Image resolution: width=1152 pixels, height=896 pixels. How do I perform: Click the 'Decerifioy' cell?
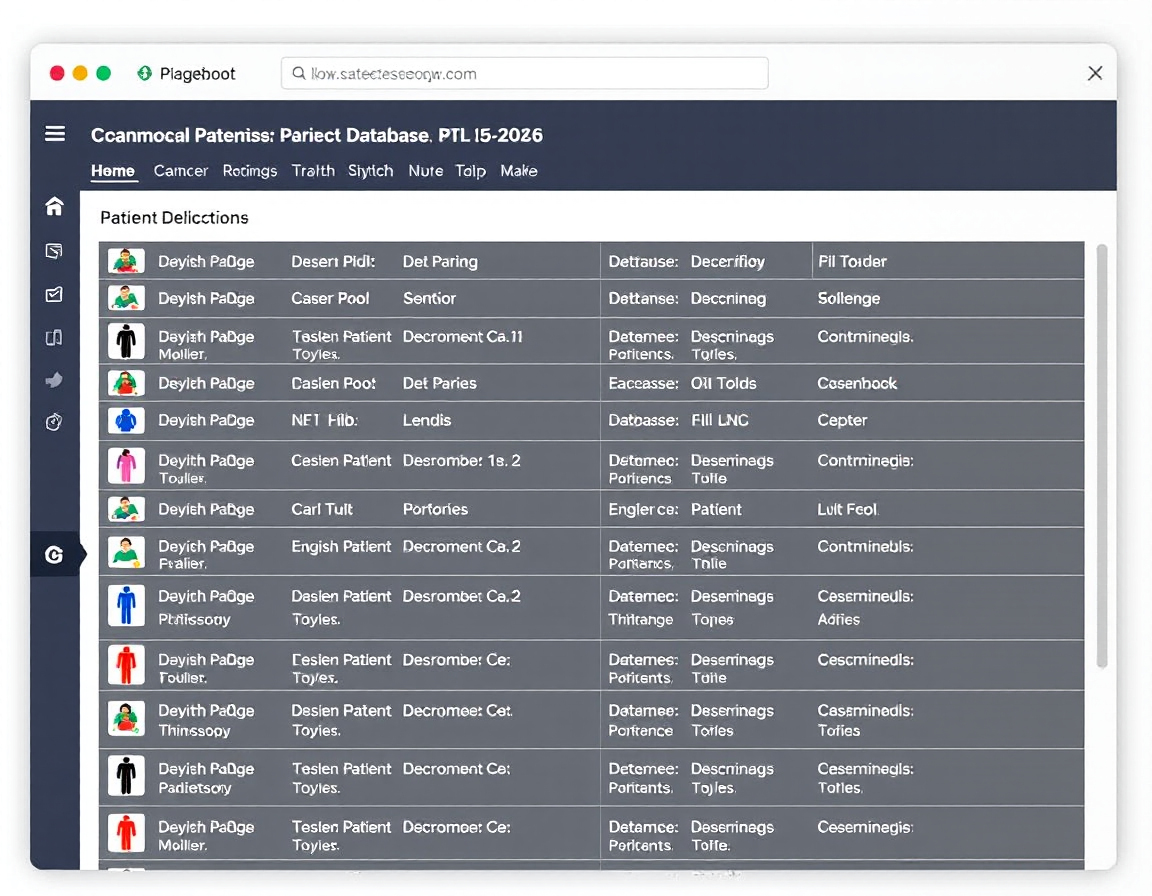[727, 262]
